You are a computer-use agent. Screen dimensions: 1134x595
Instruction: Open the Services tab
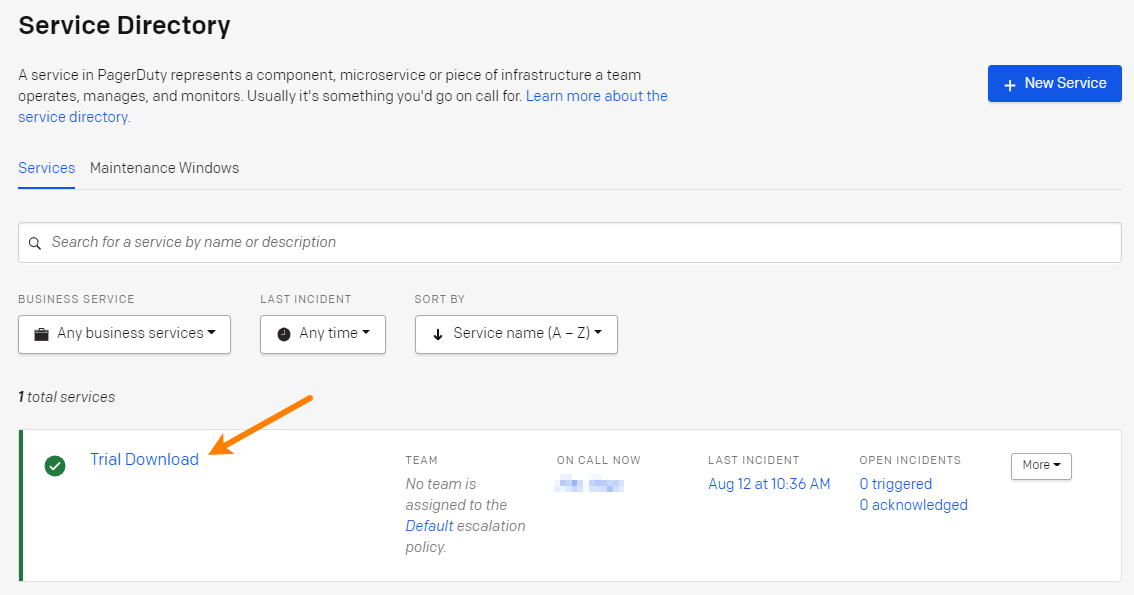pos(46,168)
